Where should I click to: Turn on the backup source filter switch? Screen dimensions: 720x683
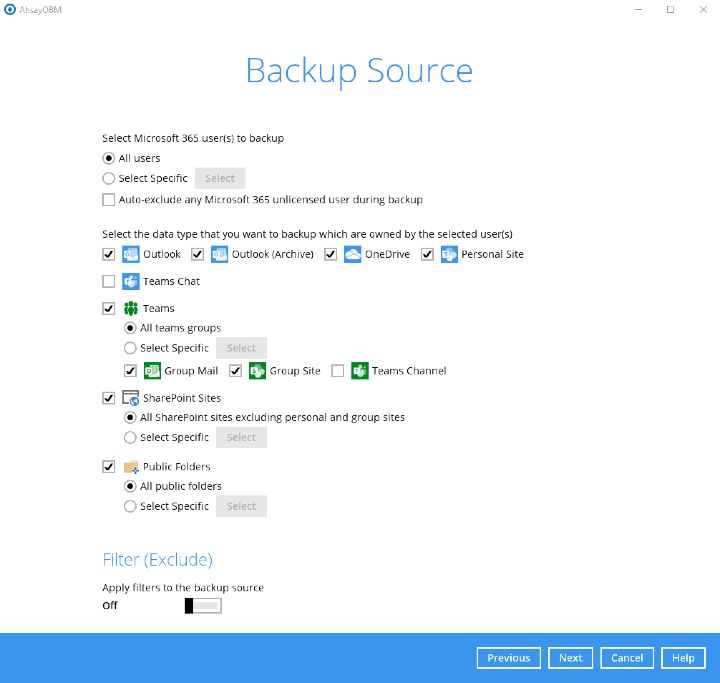[203, 606]
